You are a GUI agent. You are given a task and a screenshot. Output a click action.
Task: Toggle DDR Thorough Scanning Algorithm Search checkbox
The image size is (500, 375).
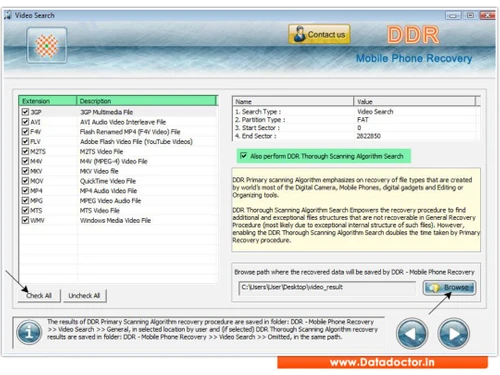(244, 156)
